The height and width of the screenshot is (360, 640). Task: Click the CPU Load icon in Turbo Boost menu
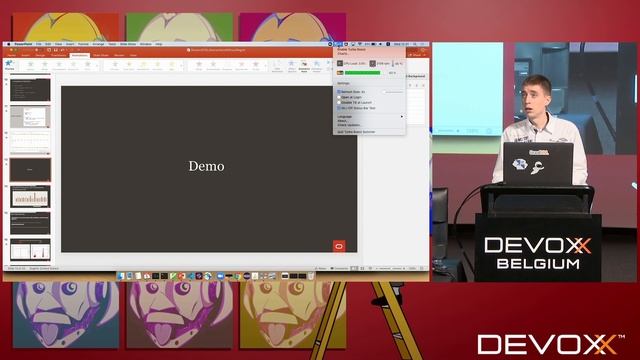coord(340,63)
